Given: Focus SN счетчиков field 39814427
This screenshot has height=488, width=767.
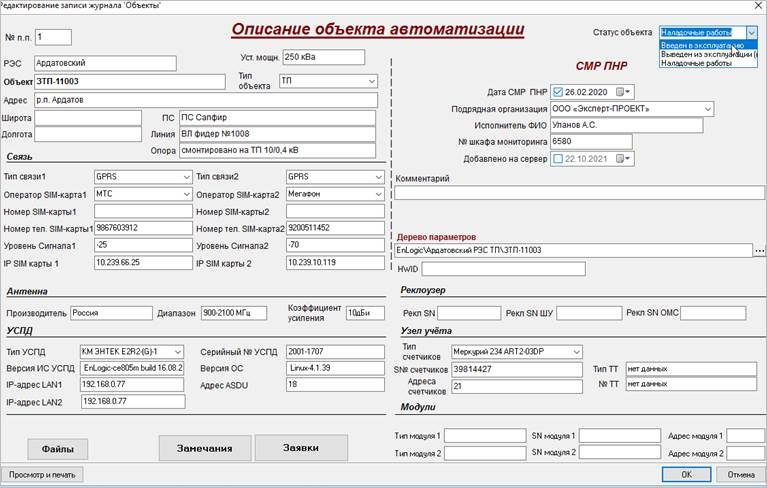Looking at the screenshot, I should tap(517, 369).
